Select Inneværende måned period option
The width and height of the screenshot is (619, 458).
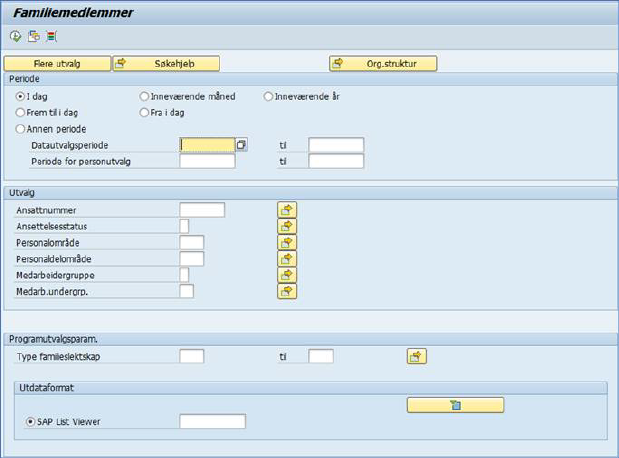click(144, 96)
